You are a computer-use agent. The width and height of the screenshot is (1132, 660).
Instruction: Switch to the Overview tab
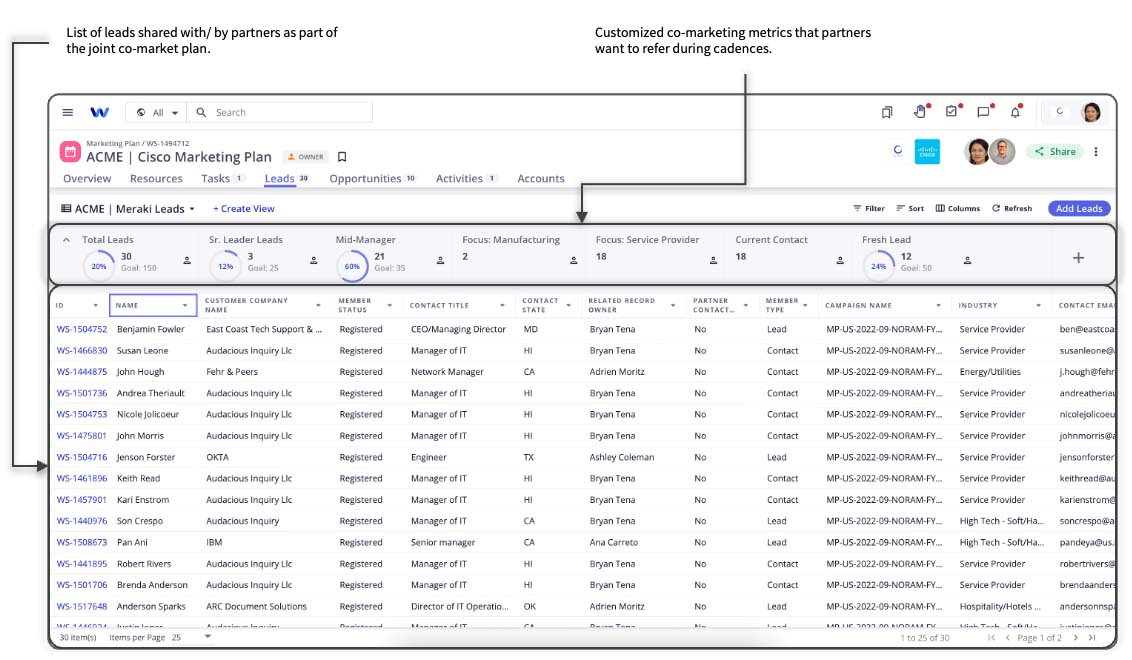click(x=87, y=178)
